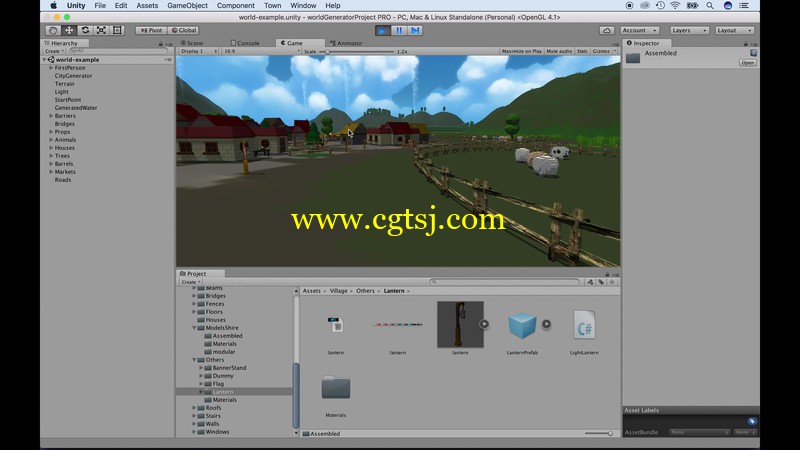The height and width of the screenshot is (450, 800).
Task: Select the lantern model thumbnail
Action: tap(460, 324)
